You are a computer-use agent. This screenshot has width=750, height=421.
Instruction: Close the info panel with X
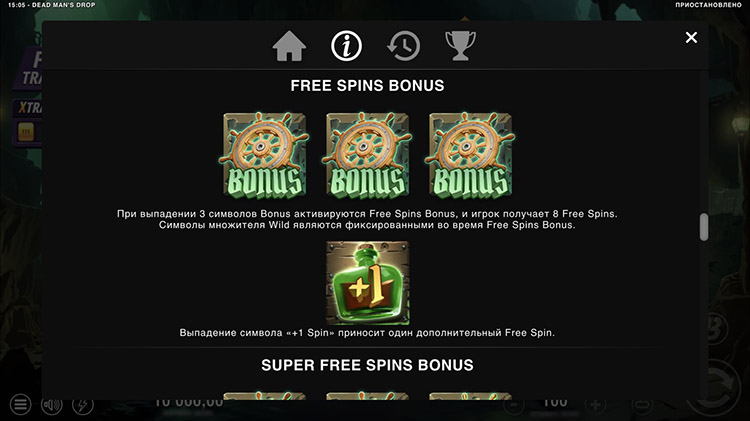691,37
